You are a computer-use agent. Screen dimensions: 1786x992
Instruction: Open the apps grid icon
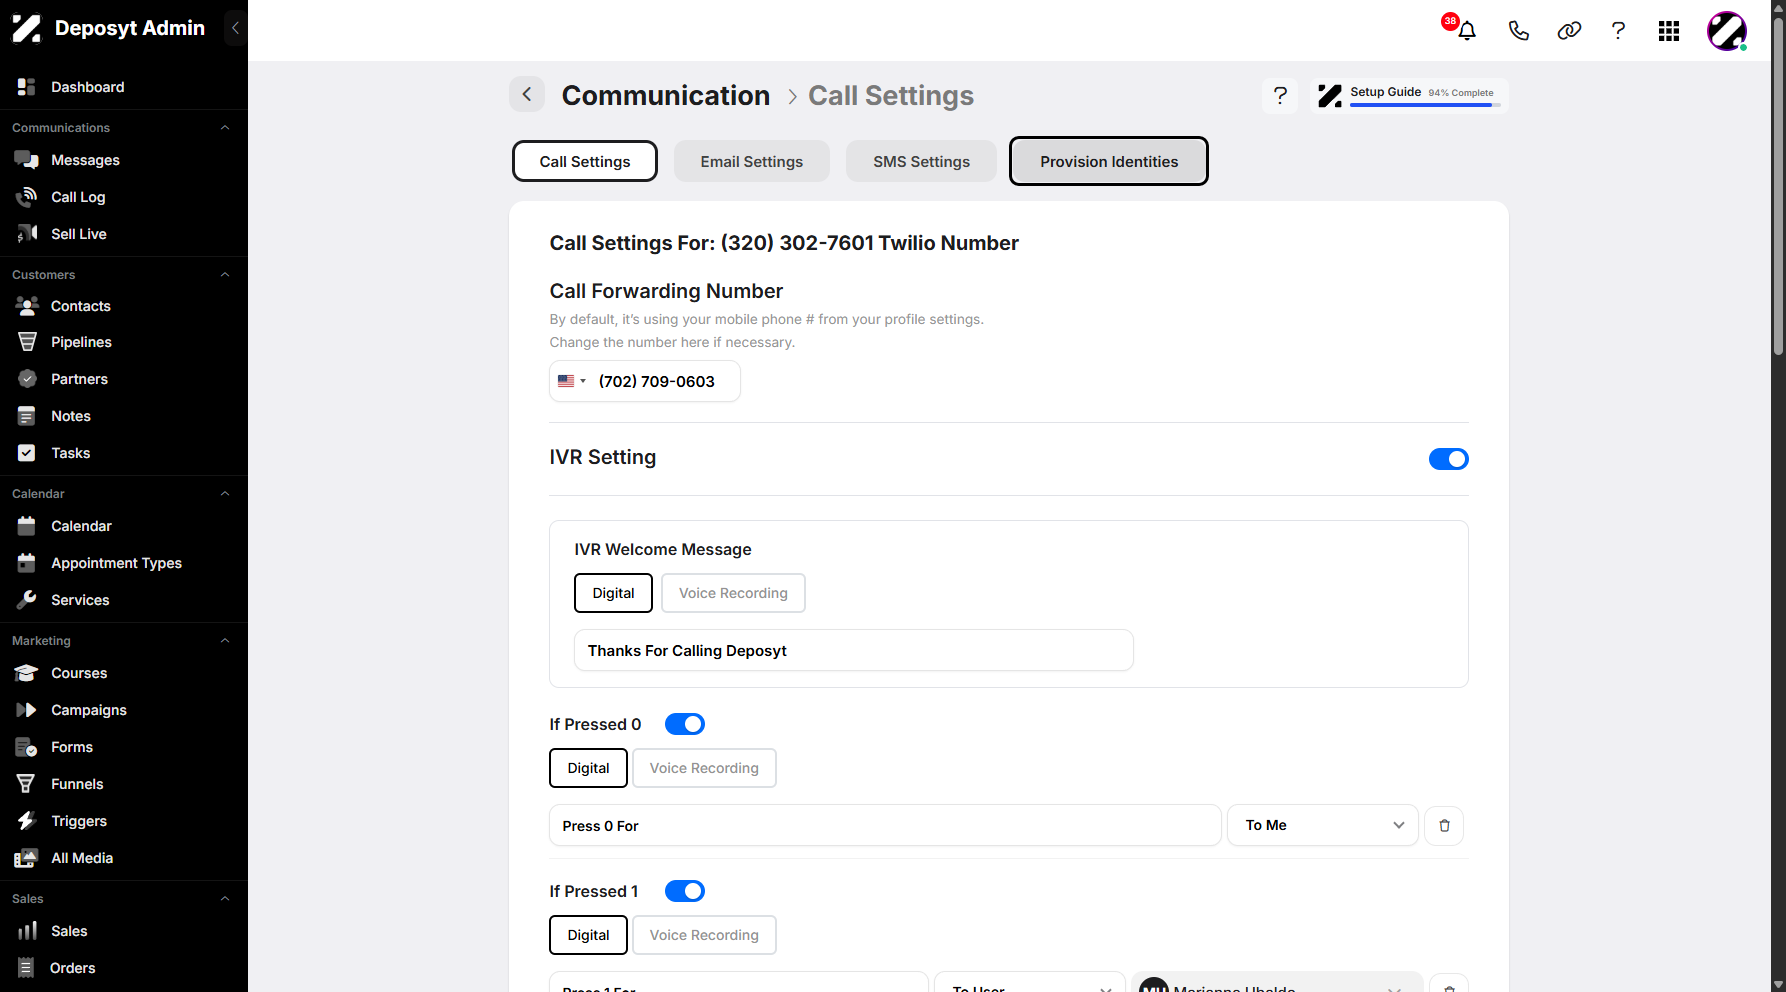[1669, 31]
